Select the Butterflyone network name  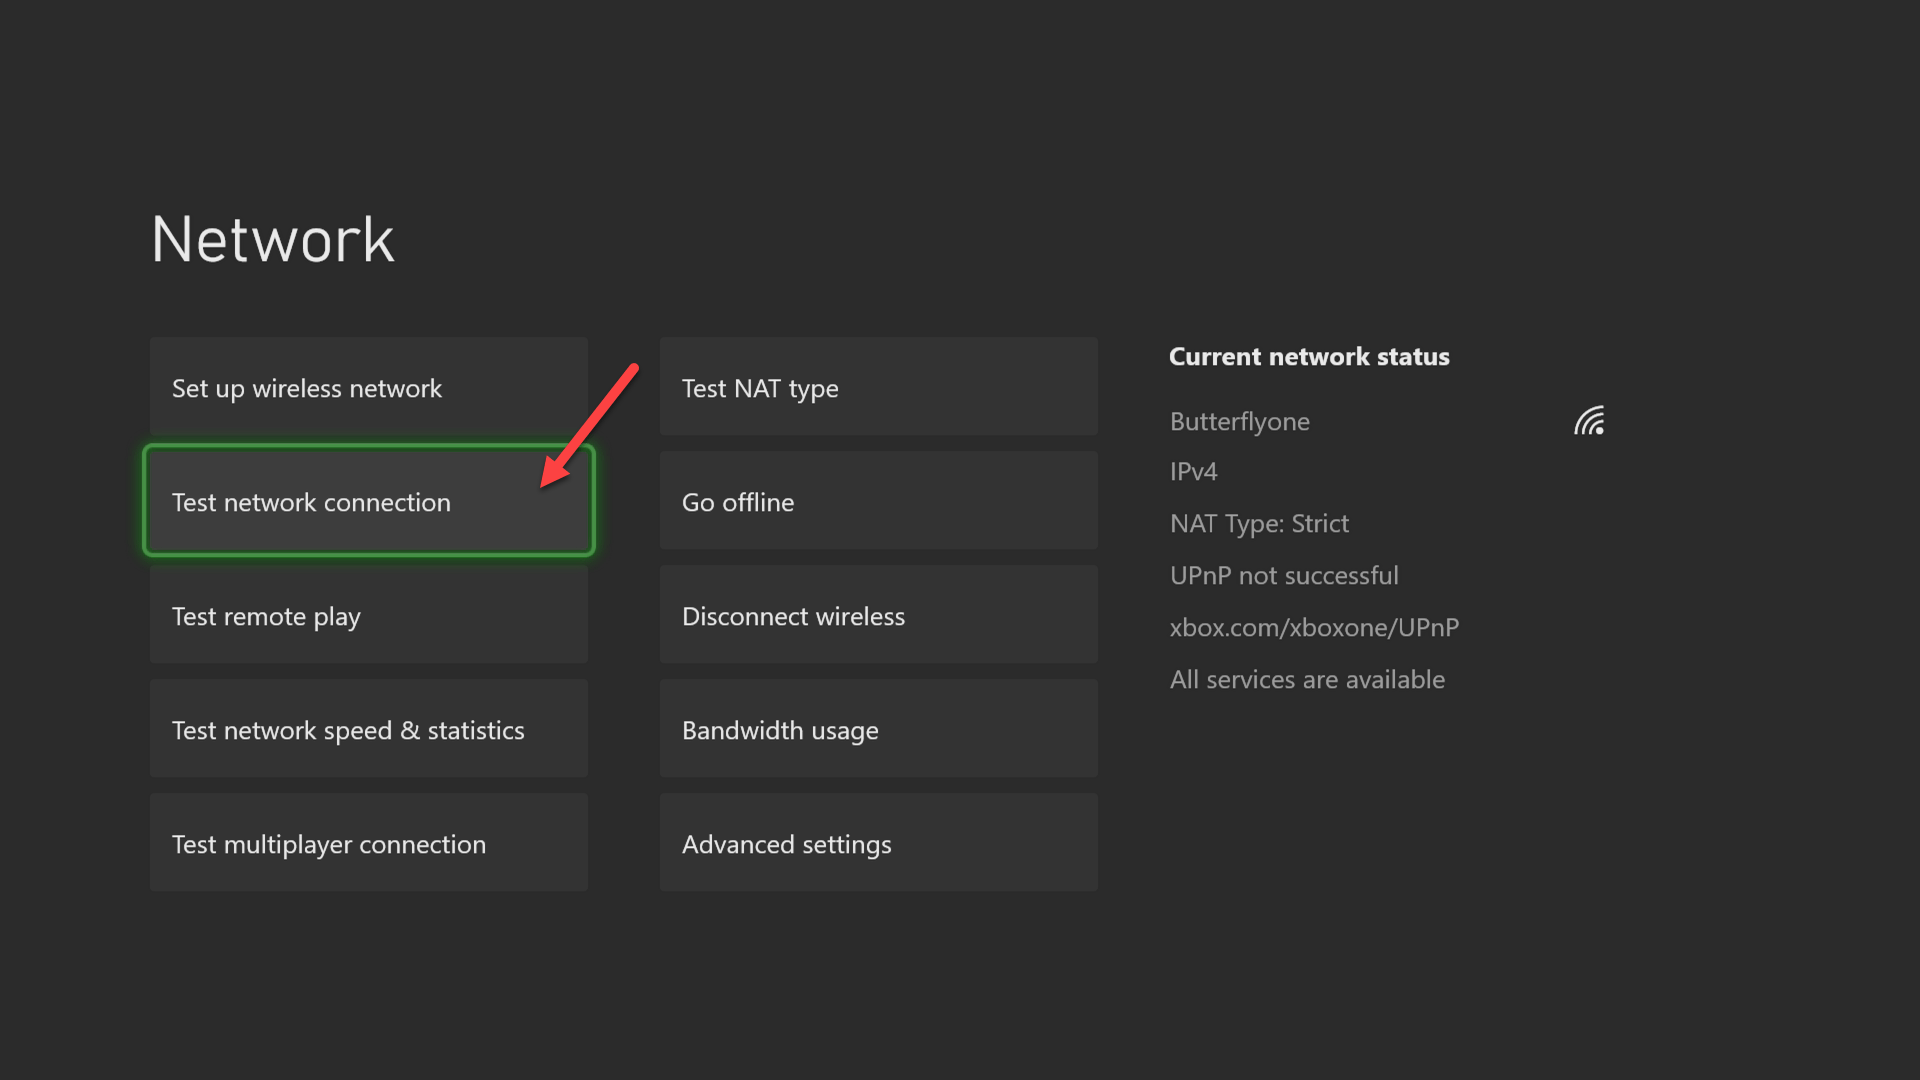coord(1239,421)
